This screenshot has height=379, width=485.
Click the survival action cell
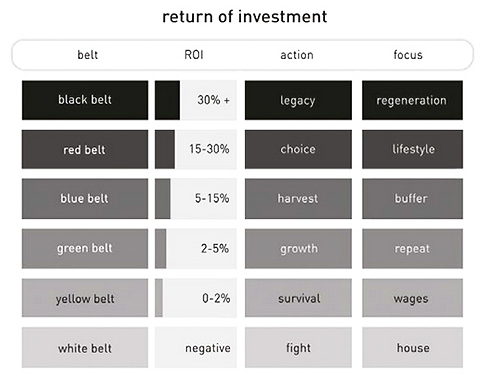pos(298,298)
